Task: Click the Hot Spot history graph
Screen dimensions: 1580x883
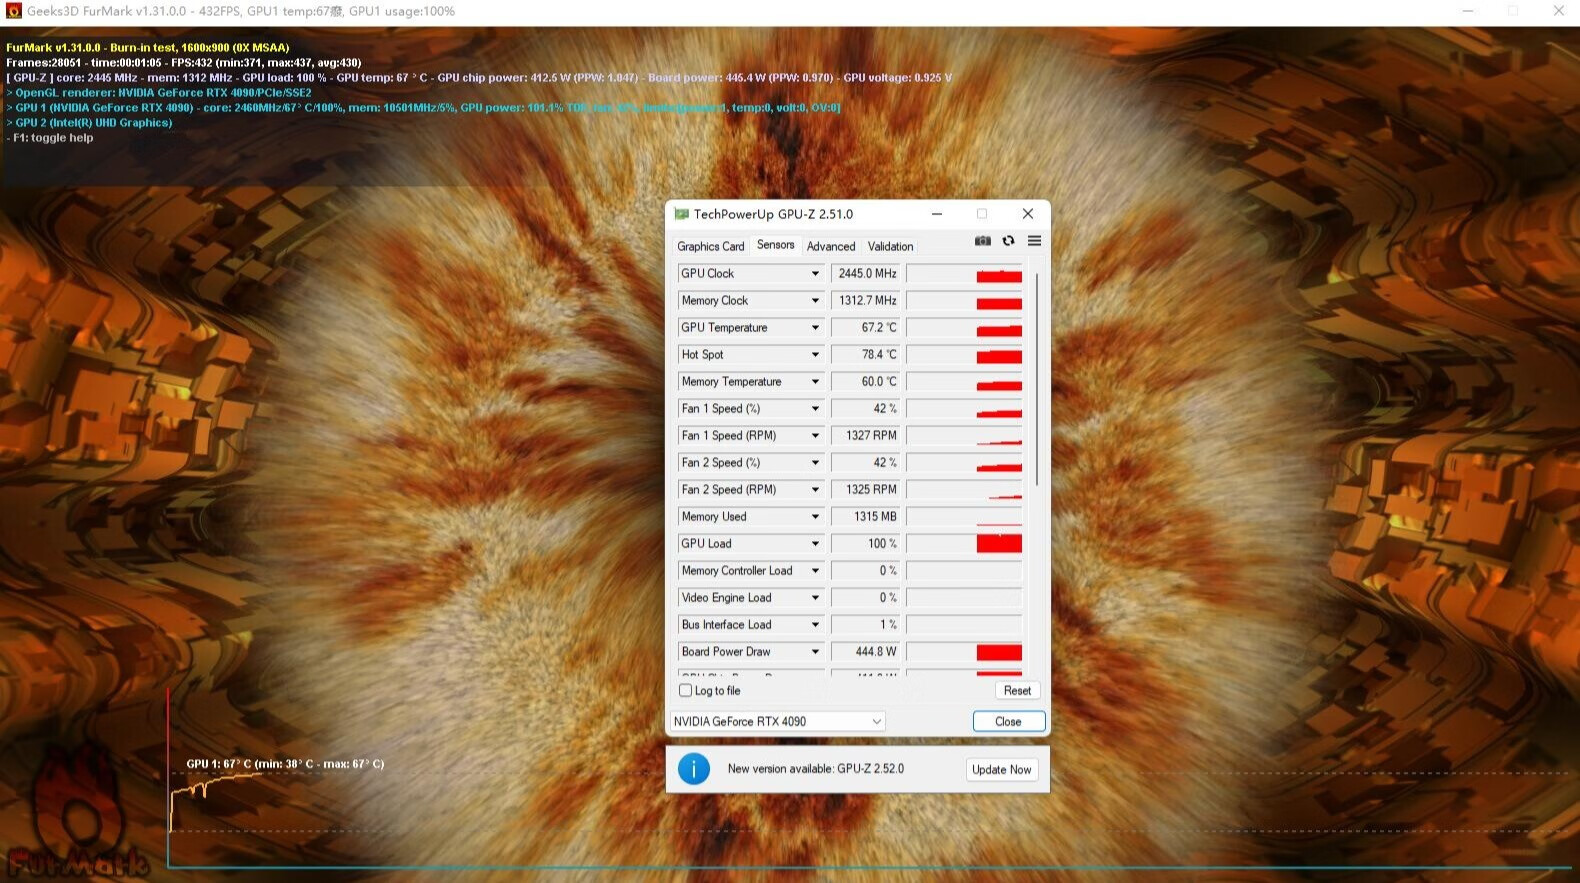Action: [964, 354]
